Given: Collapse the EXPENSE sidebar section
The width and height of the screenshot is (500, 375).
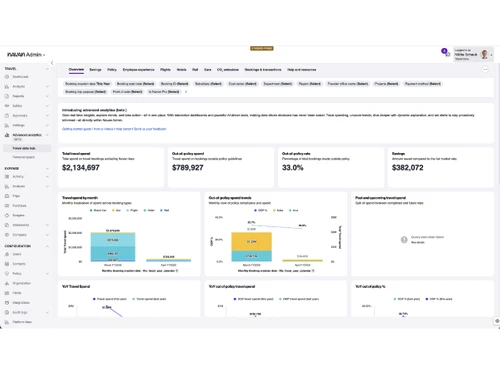Looking at the screenshot, I should pyautogui.click(x=47, y=169).
